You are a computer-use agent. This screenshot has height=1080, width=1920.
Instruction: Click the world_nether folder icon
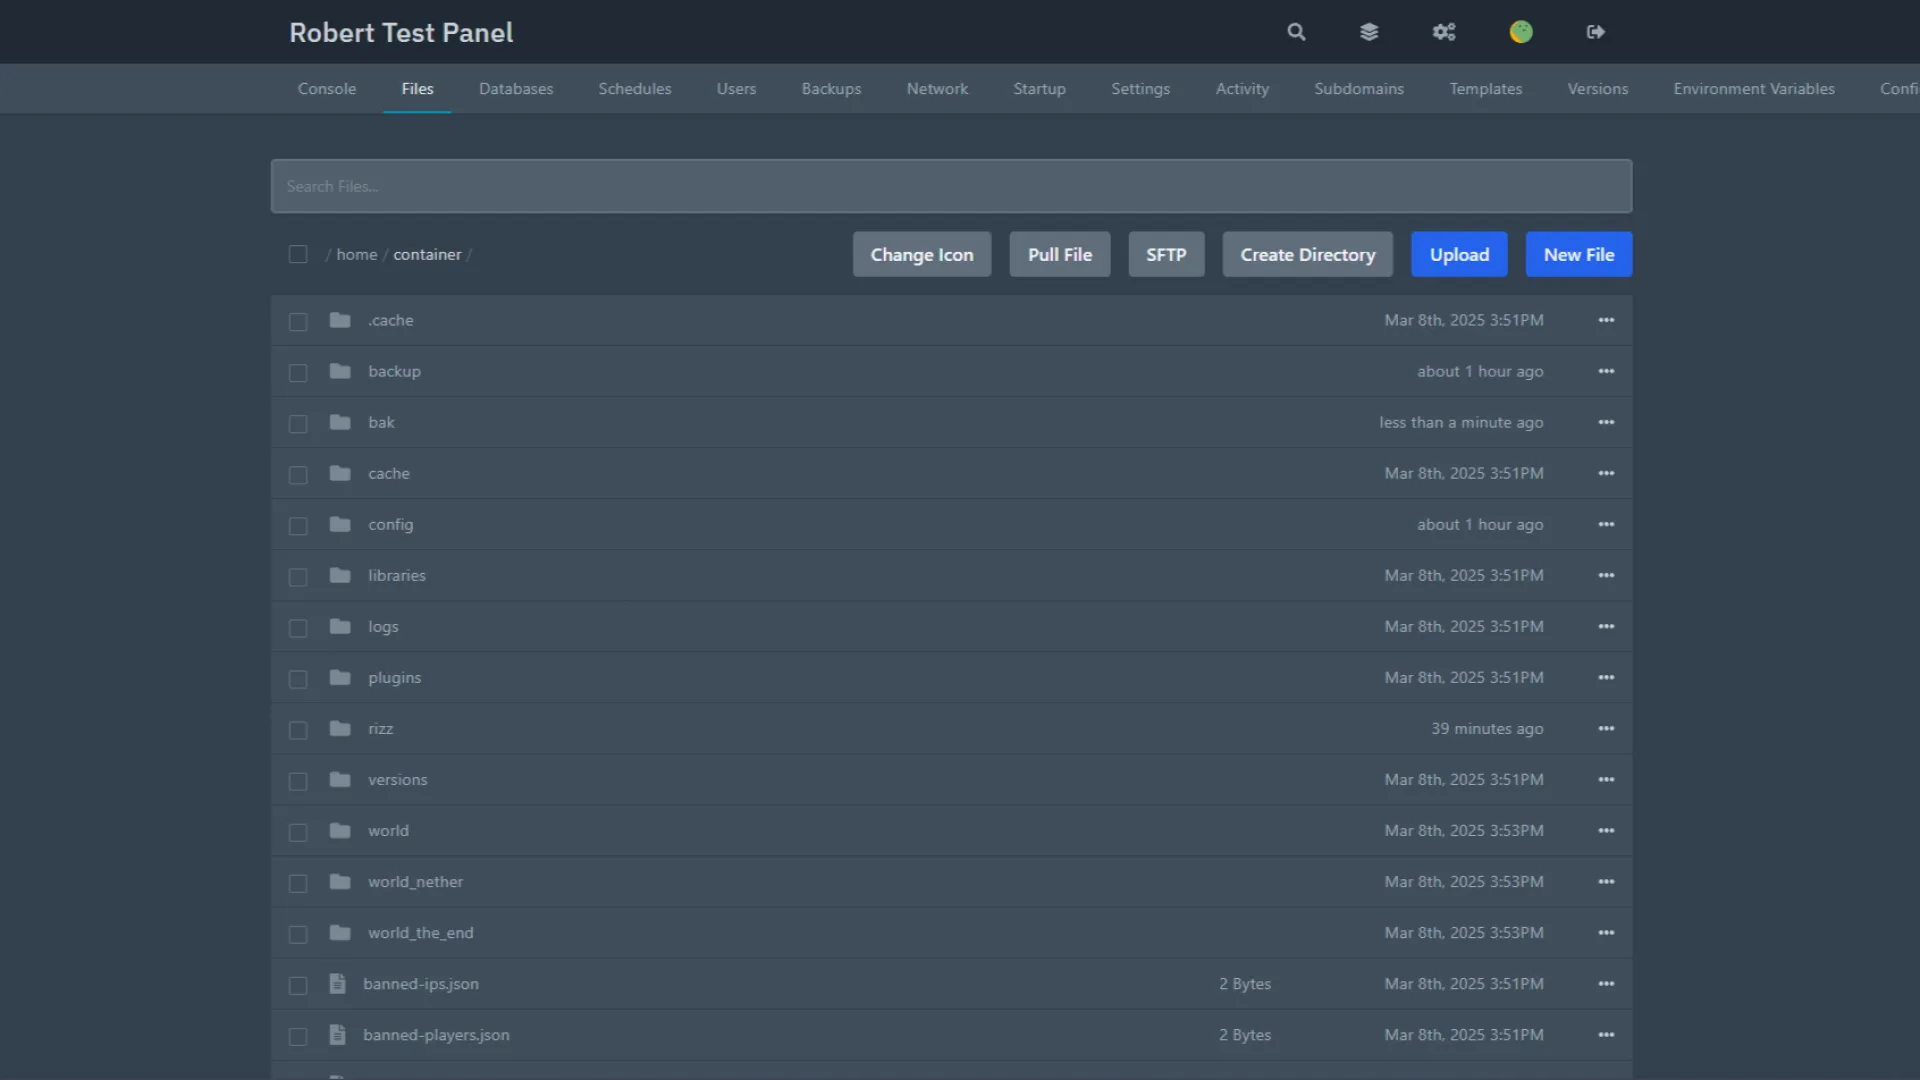click(x=340, y=882)
